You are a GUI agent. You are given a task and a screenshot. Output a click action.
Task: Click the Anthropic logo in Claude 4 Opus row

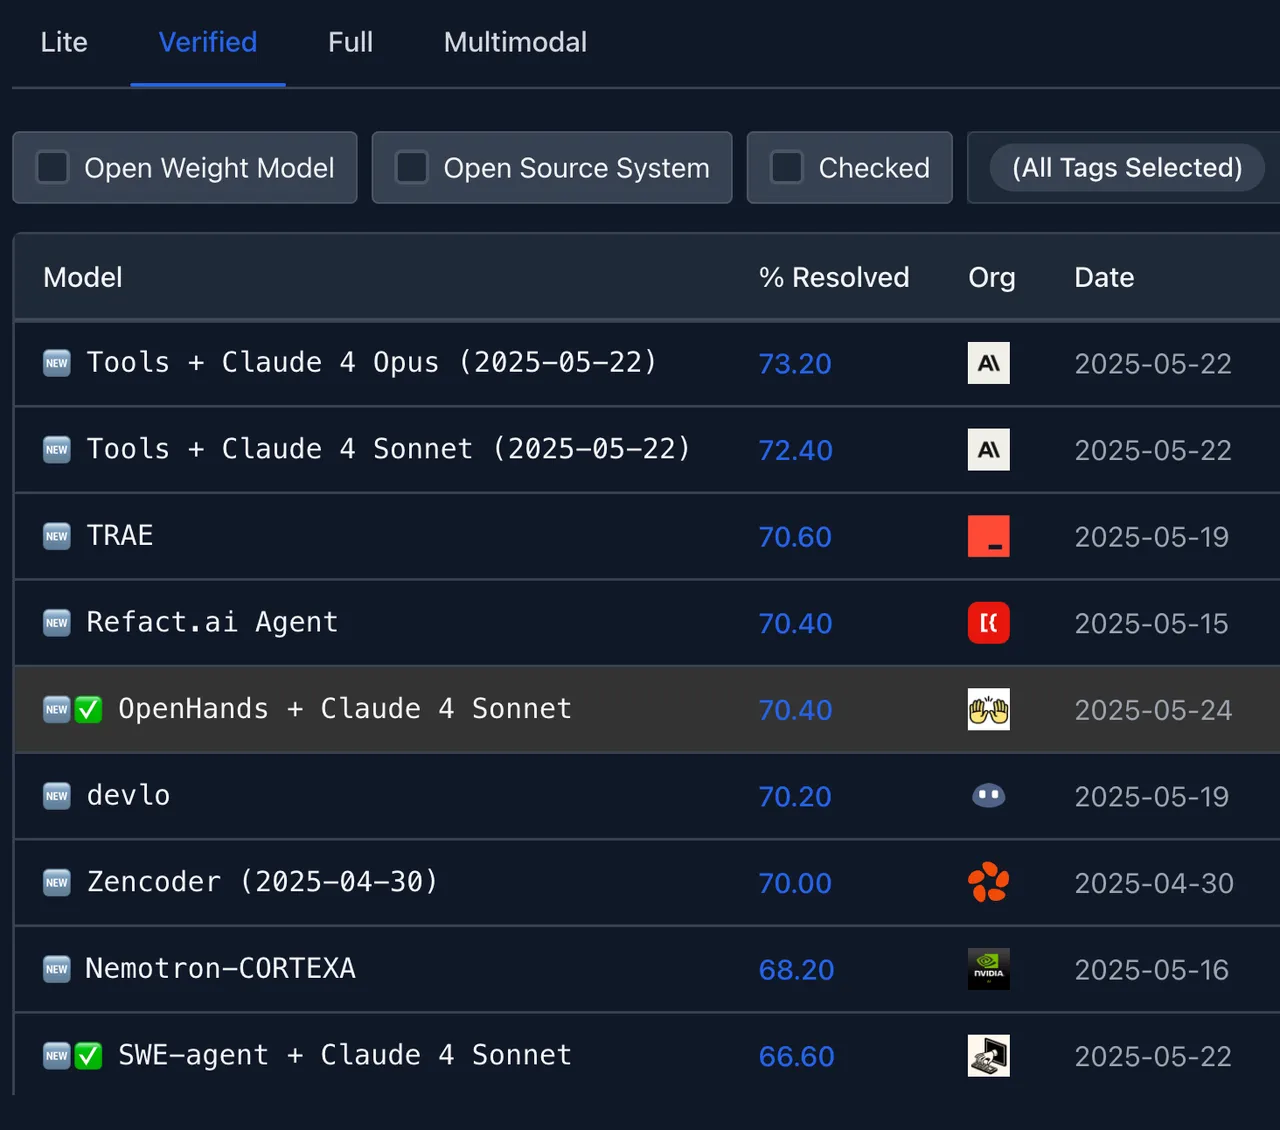click(988, 363)
